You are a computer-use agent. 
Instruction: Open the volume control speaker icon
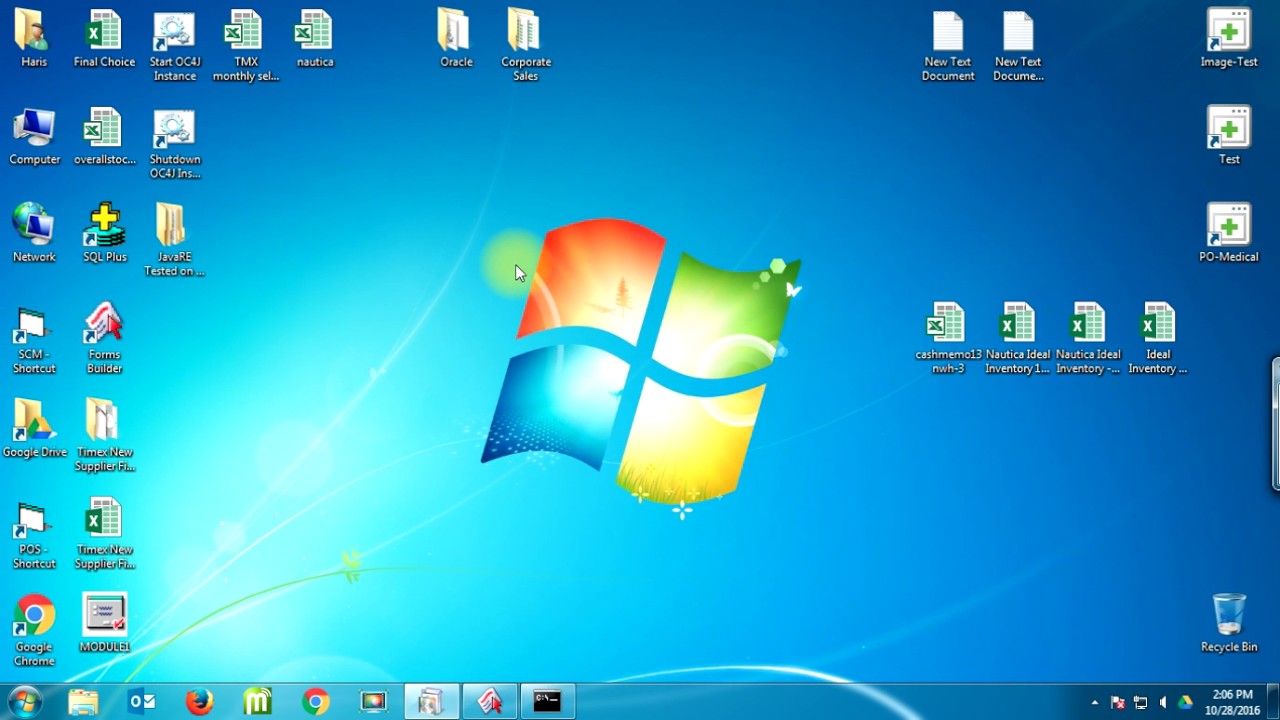click(x=1163, y=703)
